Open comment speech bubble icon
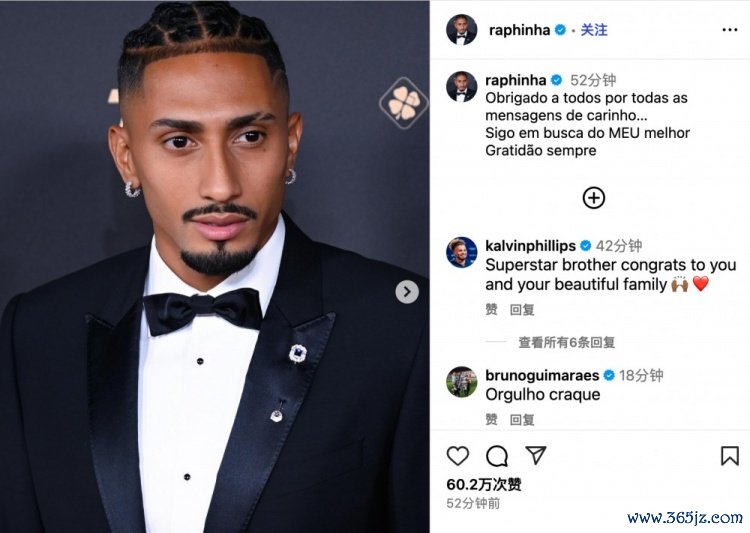Viewport: 750px width, 533px height. pyautogui.click(x=497, y=456)
